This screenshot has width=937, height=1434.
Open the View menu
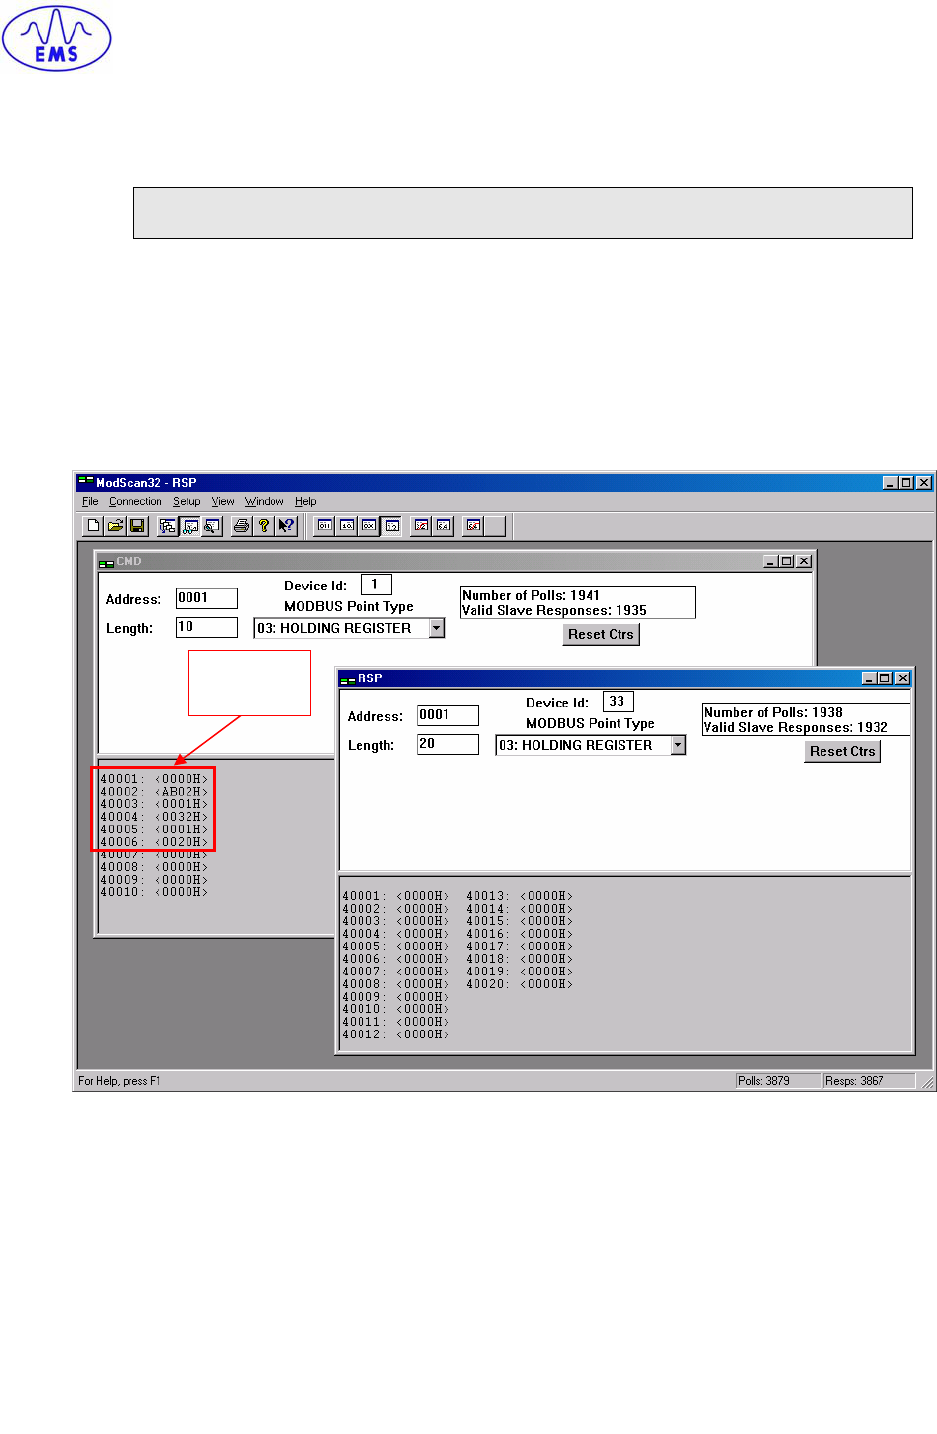click(x=223, y=501)
